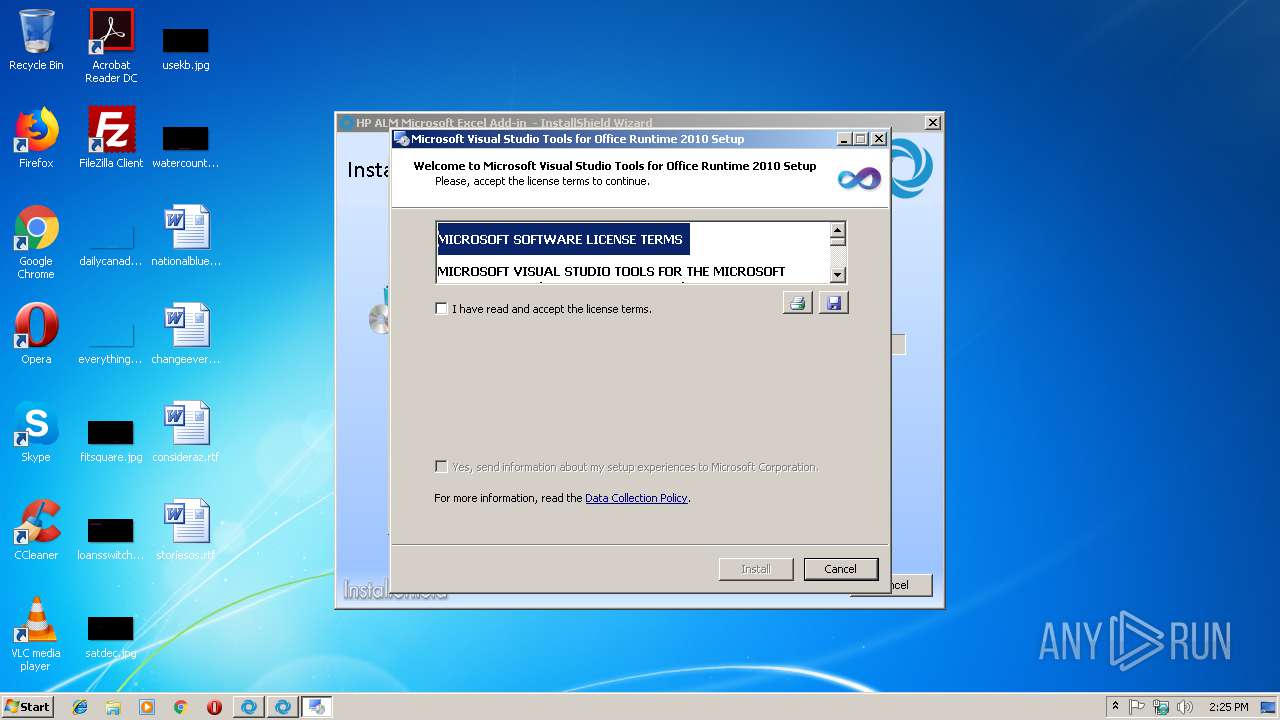Launch CCleaner from the desktop
Image resolution: width=1280 pixels, height=720 pixels.
coord(36,531)
